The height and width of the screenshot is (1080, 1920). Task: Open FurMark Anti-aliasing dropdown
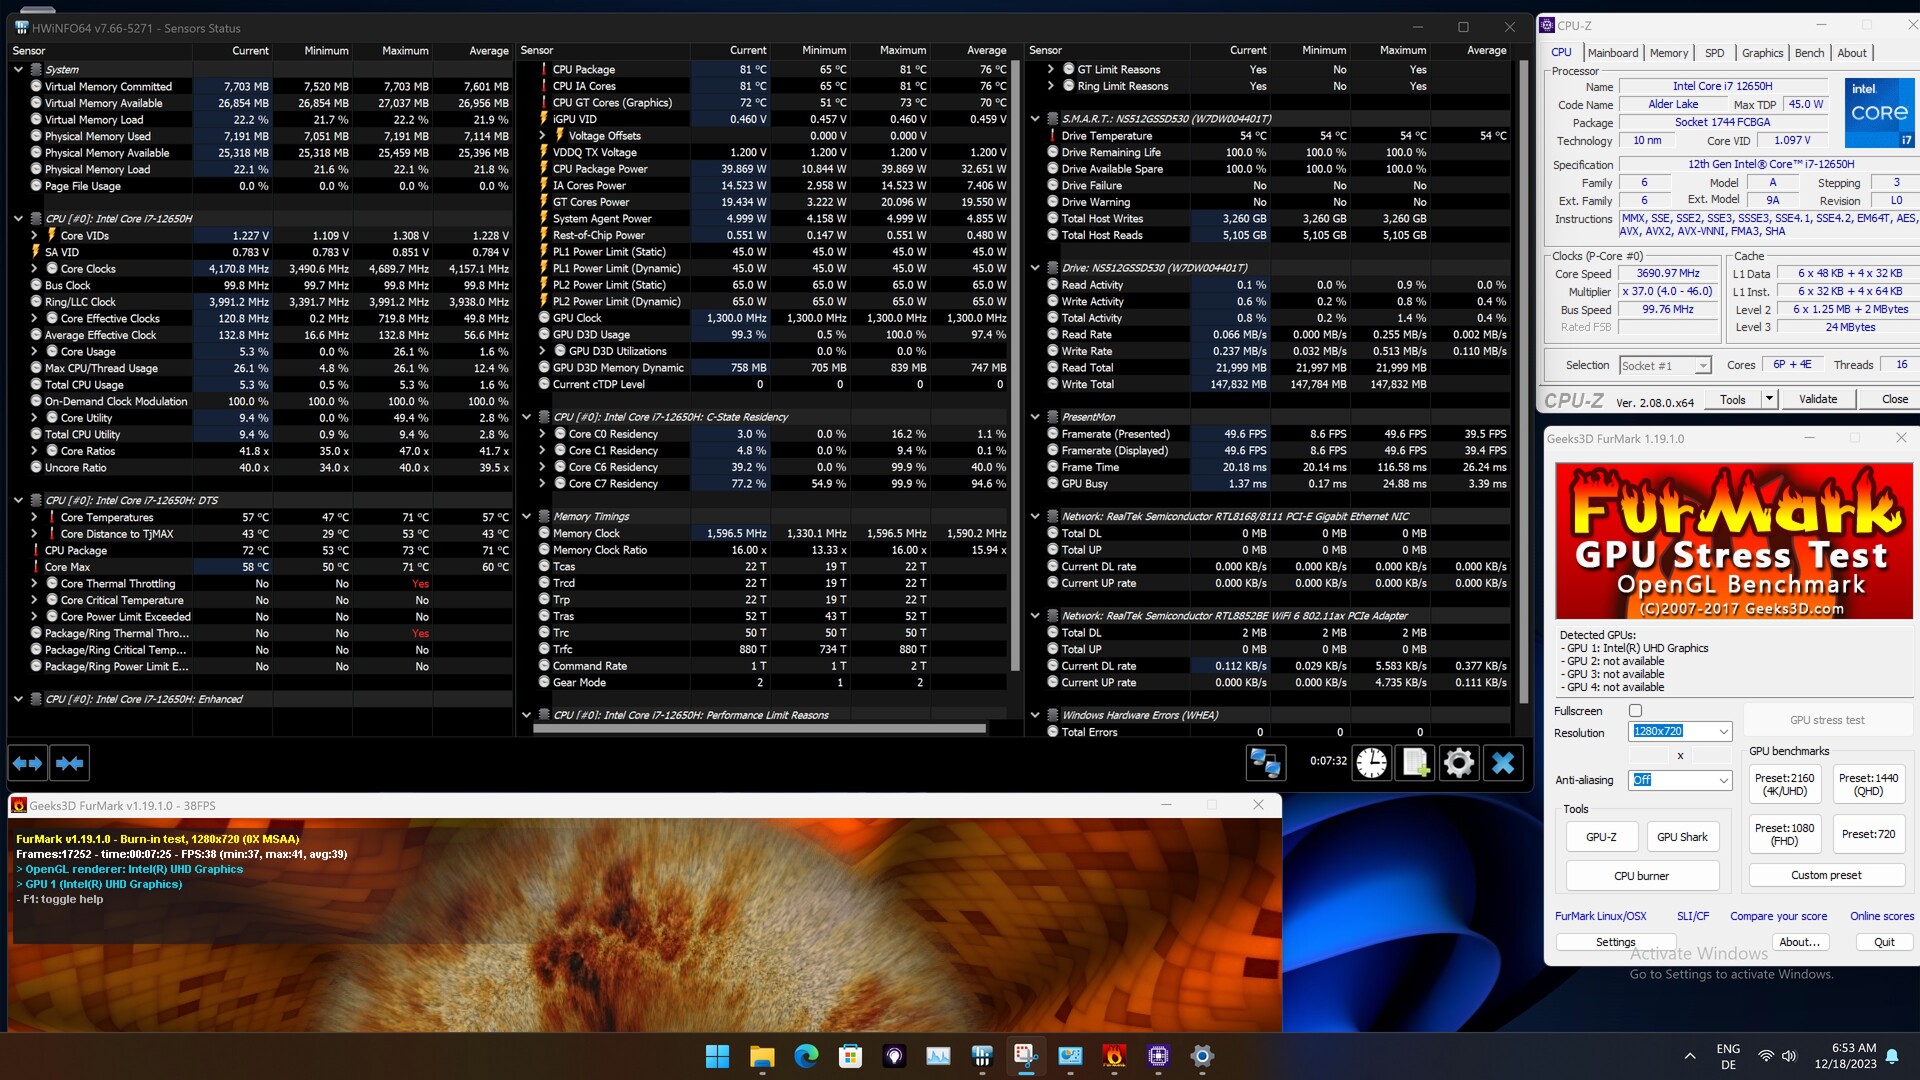pyautogui.click(x=1680, y=780)
